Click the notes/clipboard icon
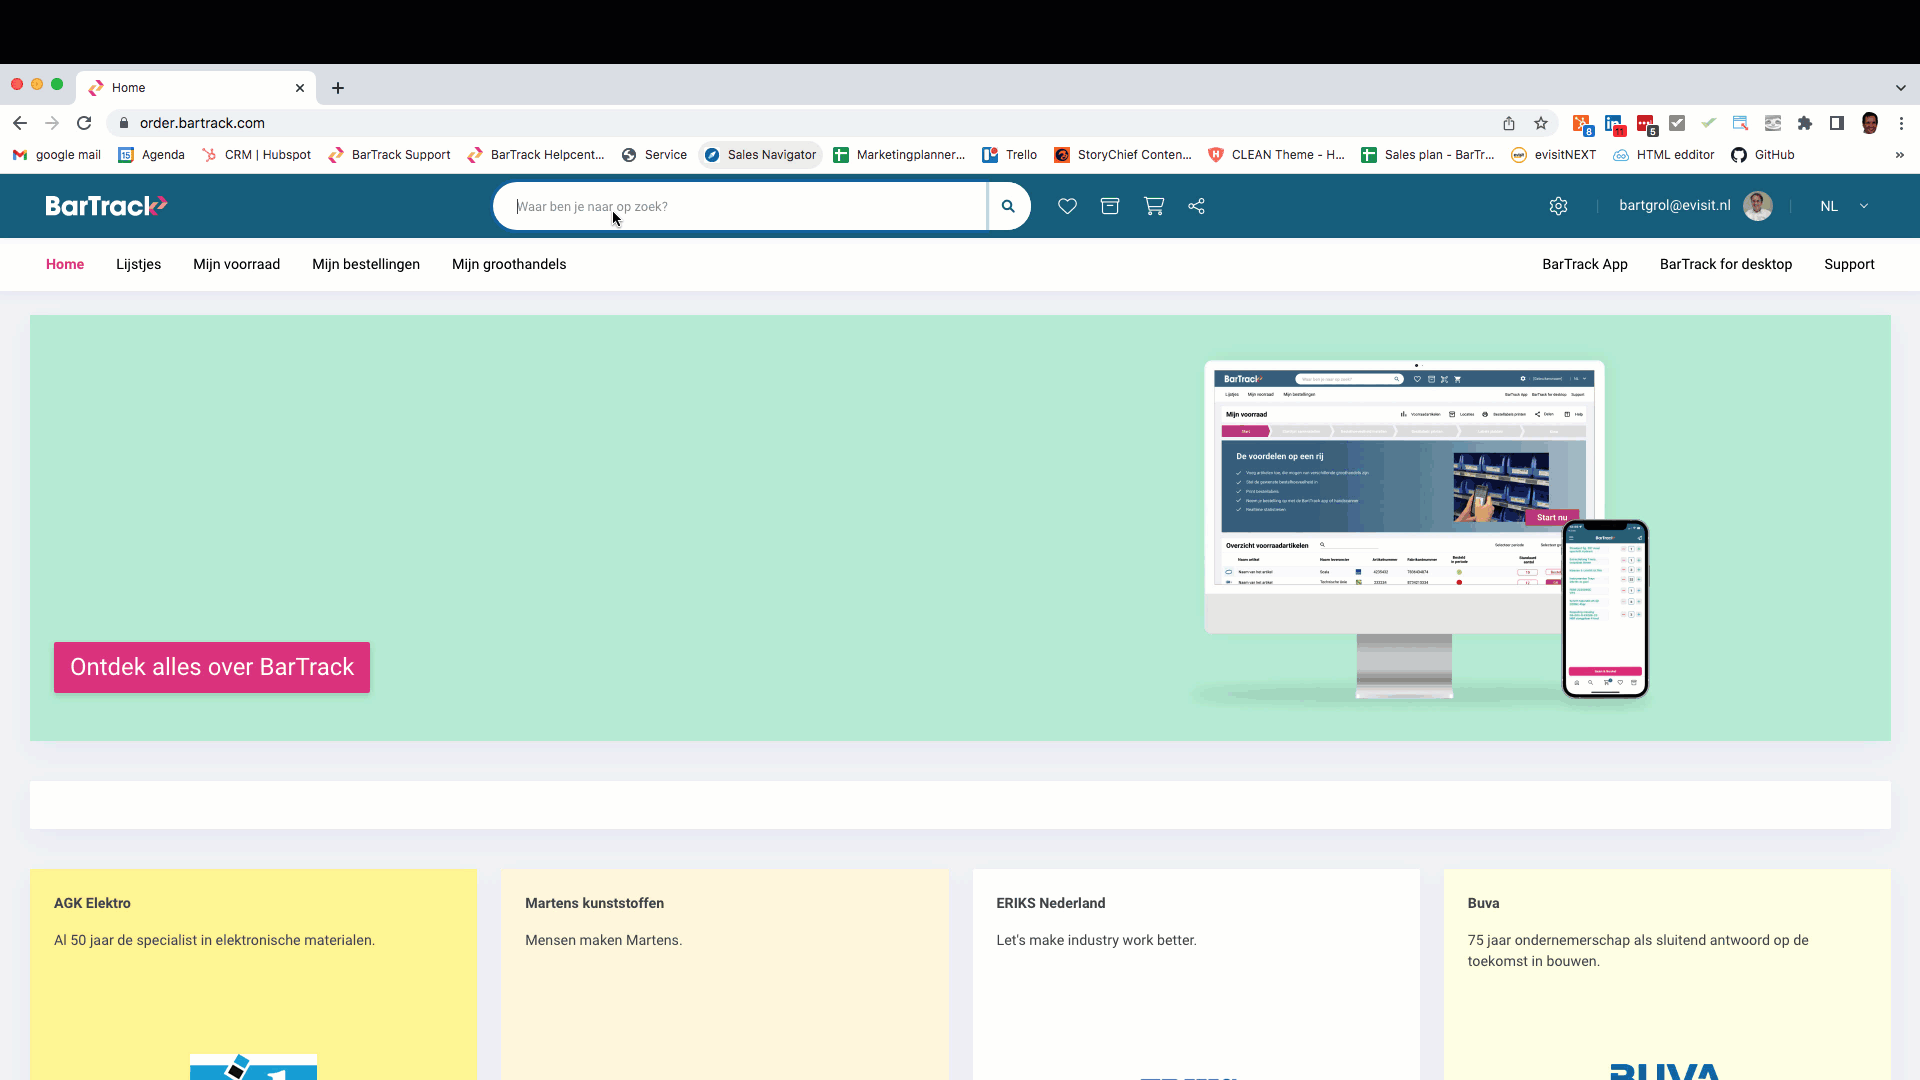1920x1080 pixels. [1110, 206]
